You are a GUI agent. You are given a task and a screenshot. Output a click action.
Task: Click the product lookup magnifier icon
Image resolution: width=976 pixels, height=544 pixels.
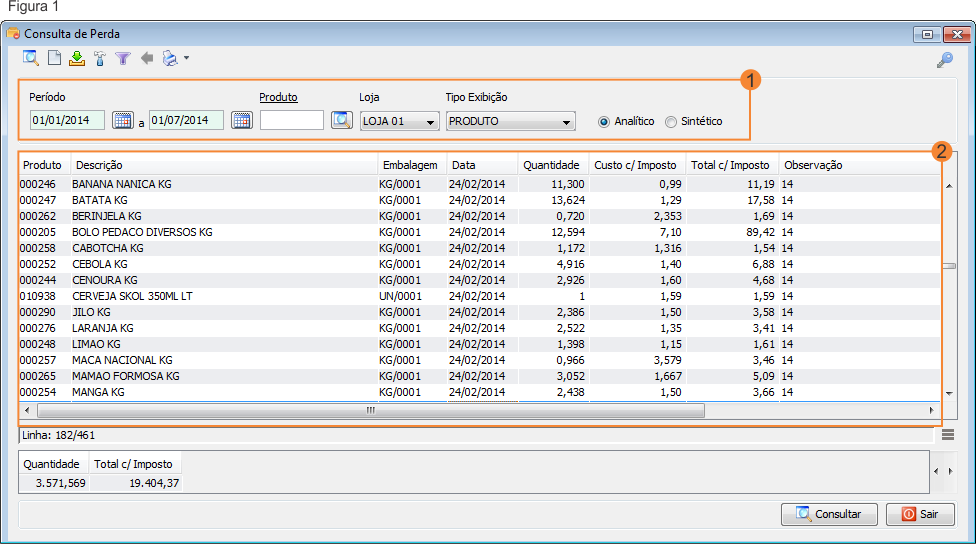pos(342,120)
